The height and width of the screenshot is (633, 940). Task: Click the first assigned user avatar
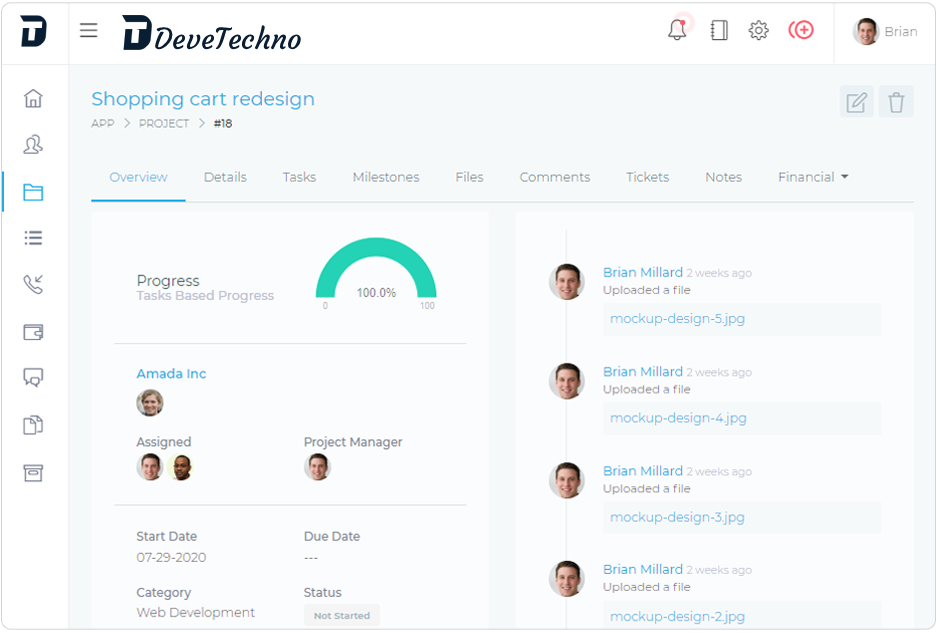click(150, 467)
